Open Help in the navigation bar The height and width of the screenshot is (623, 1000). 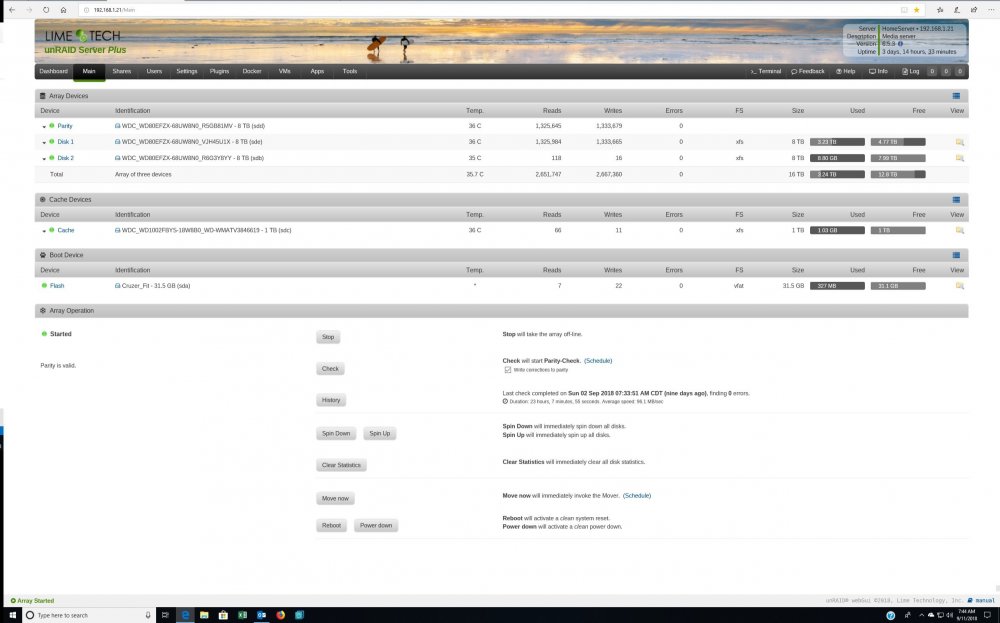[846, 71]
